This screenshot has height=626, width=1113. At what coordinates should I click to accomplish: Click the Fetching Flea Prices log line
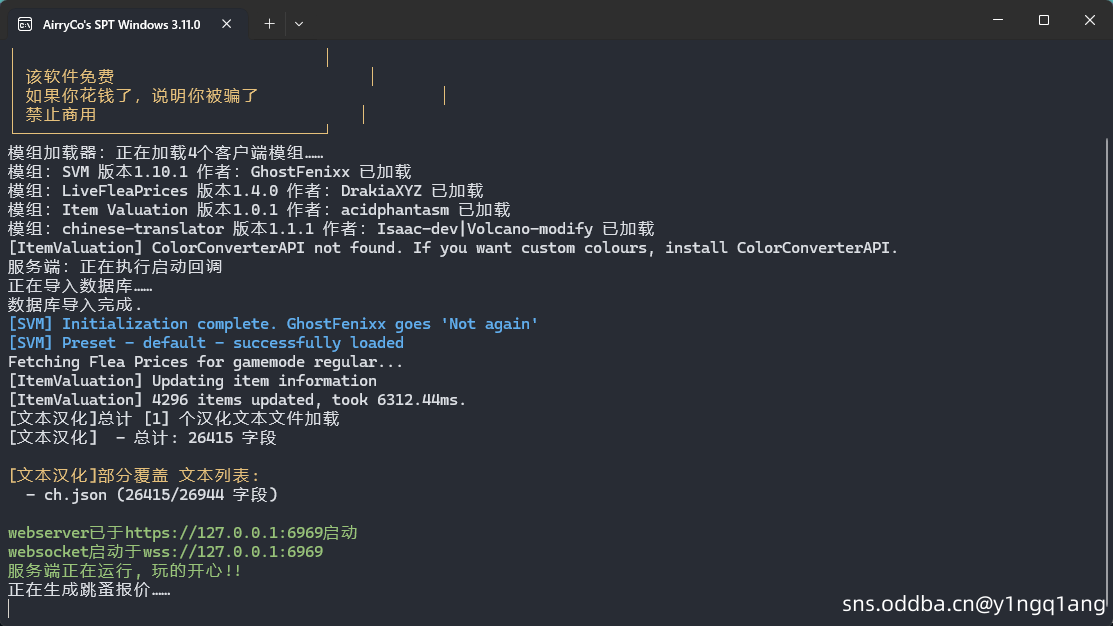pyautogui.click(x=205, y=362)
